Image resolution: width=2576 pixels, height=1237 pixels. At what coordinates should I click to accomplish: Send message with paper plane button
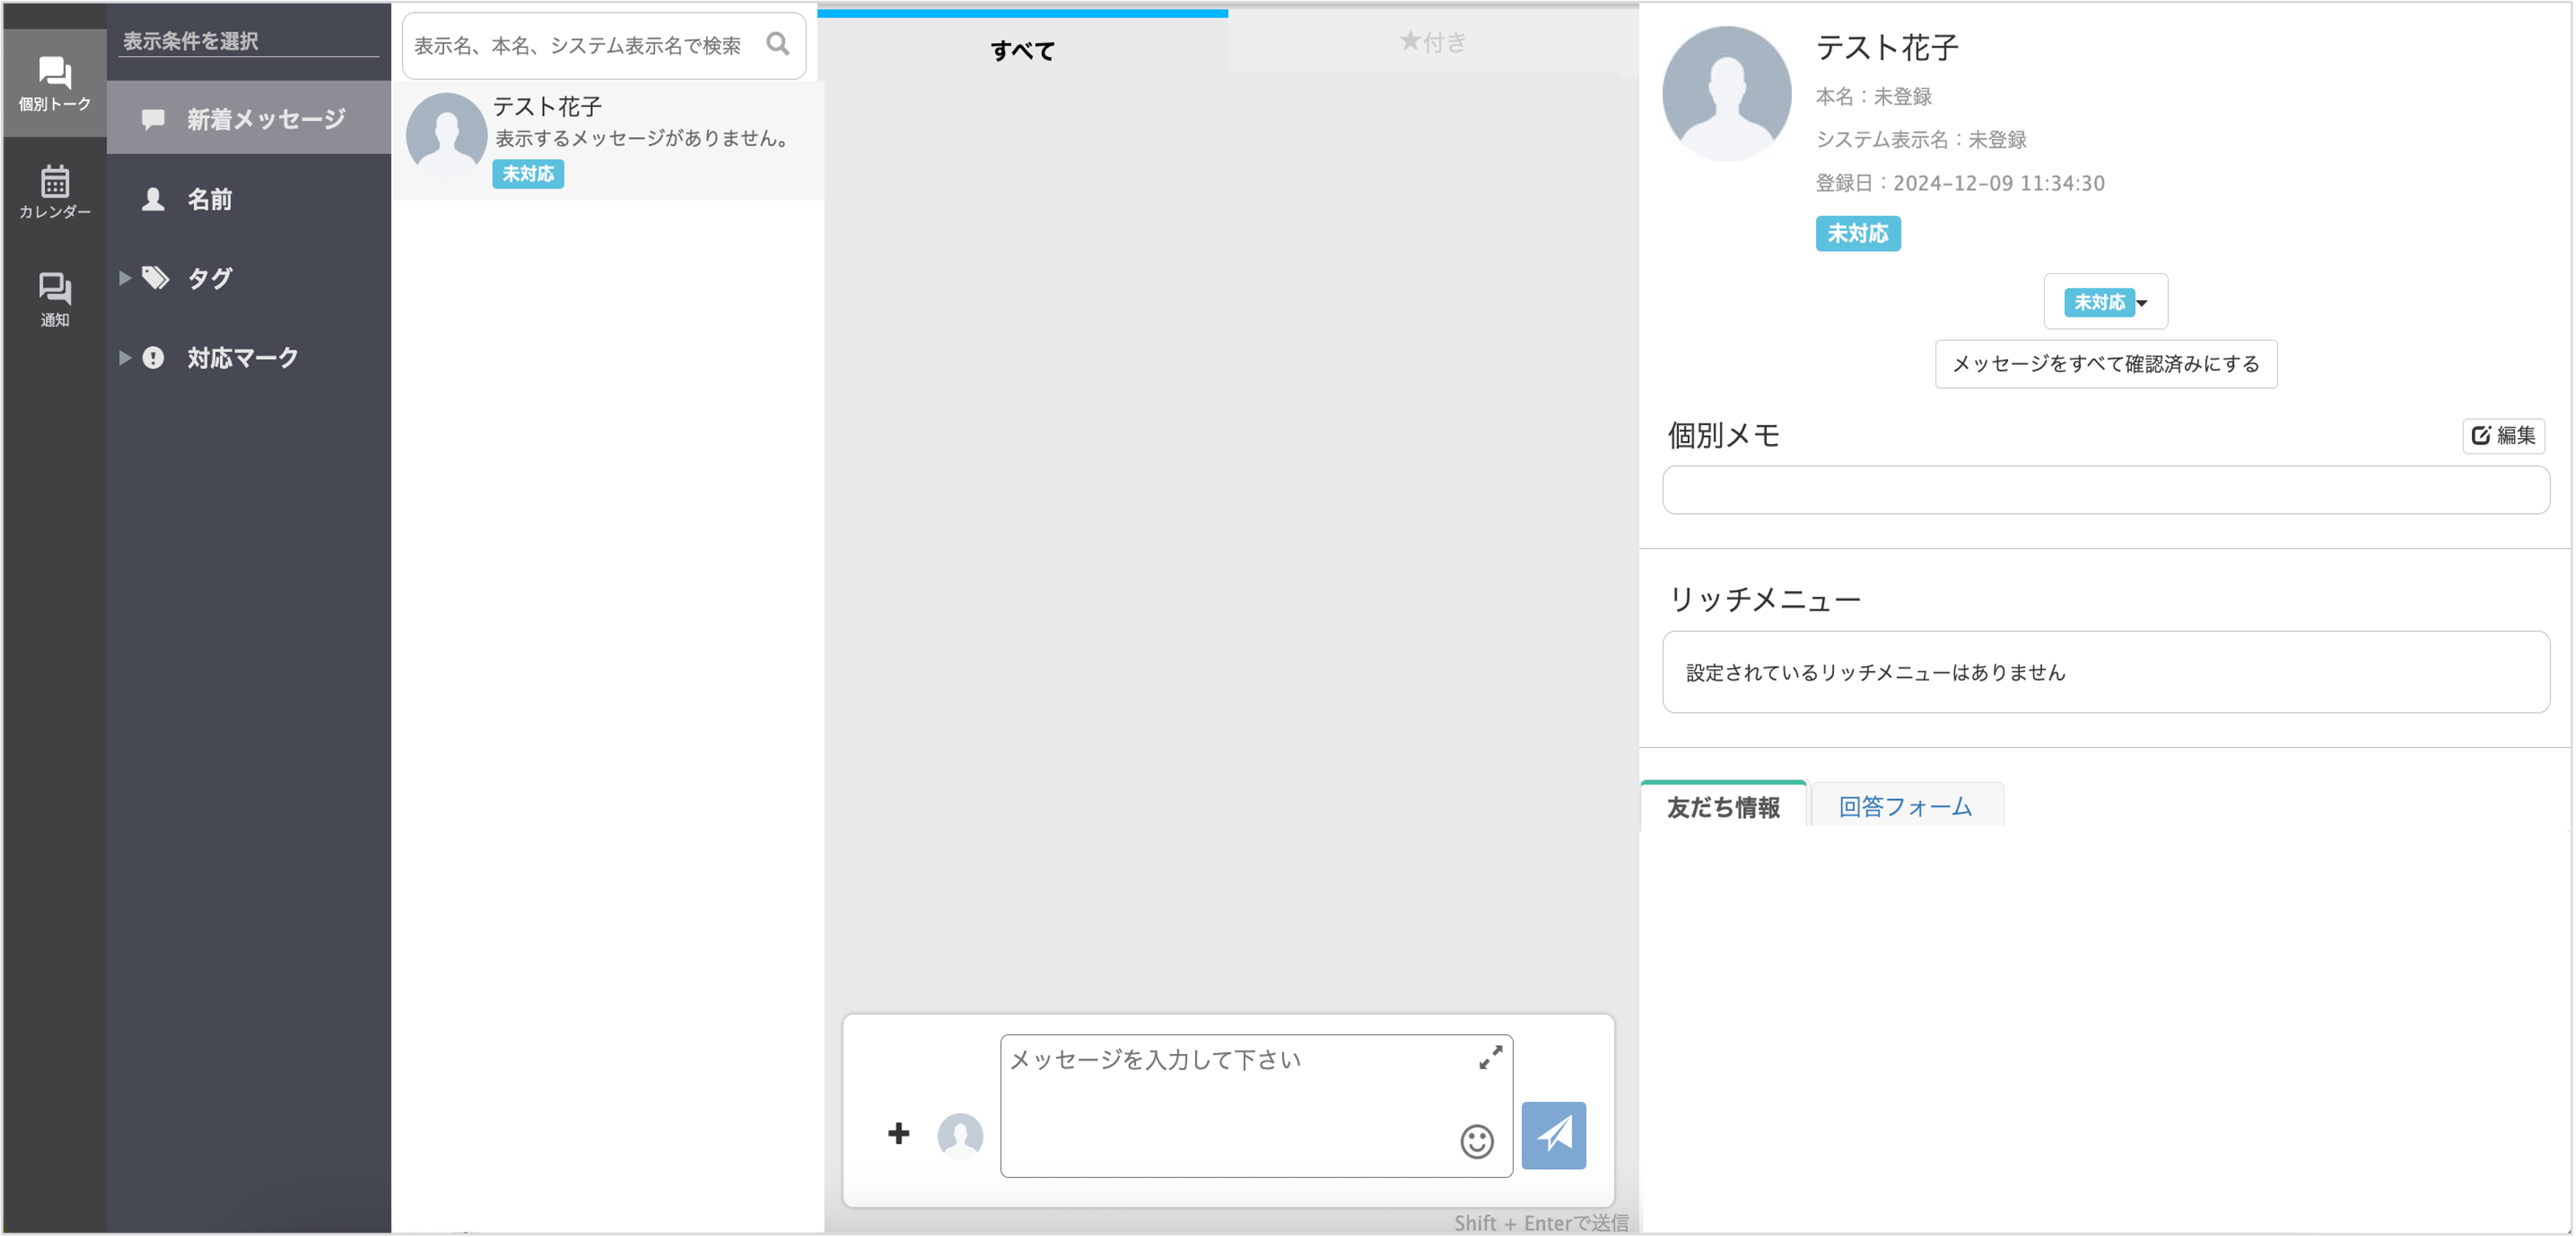[1553, 1135]
